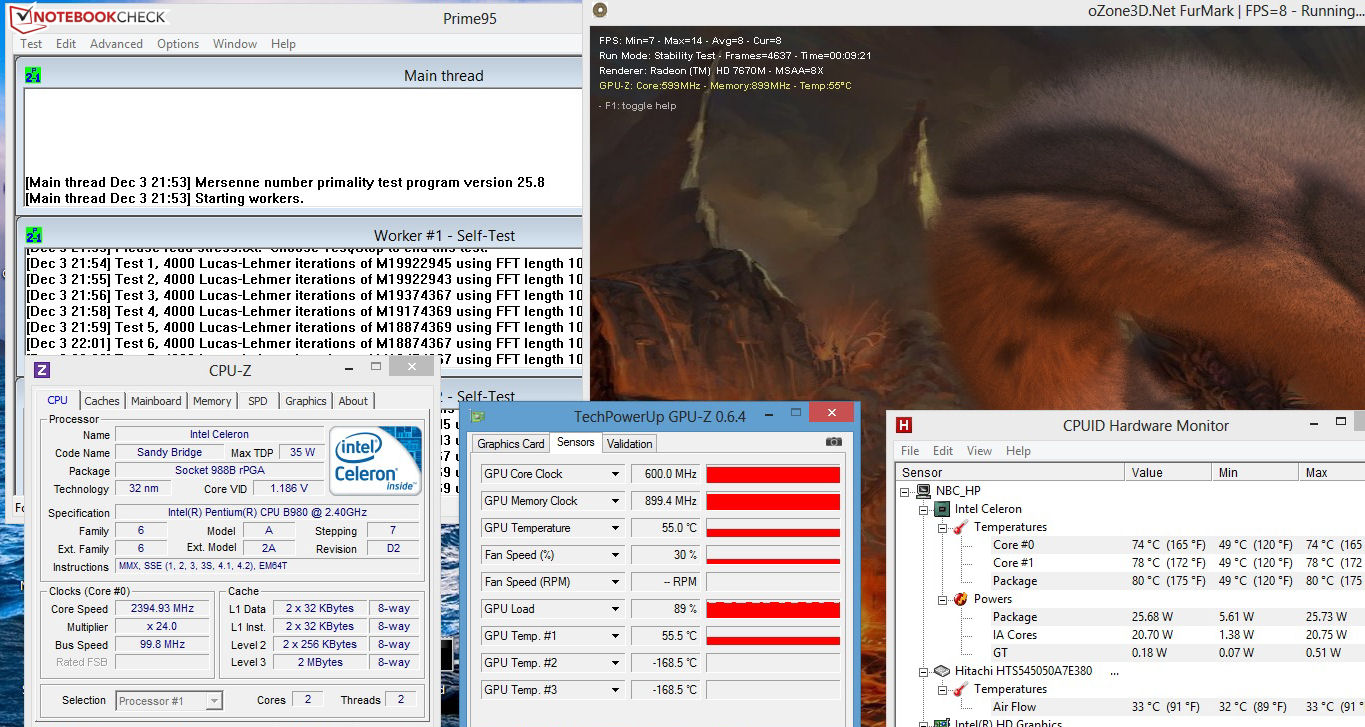Image resolution: width=1365 pixels, height=727 pixels.
Task: Click the Intel Celeron inside logo in CPU-Z
Action: [x=375, y=461]
